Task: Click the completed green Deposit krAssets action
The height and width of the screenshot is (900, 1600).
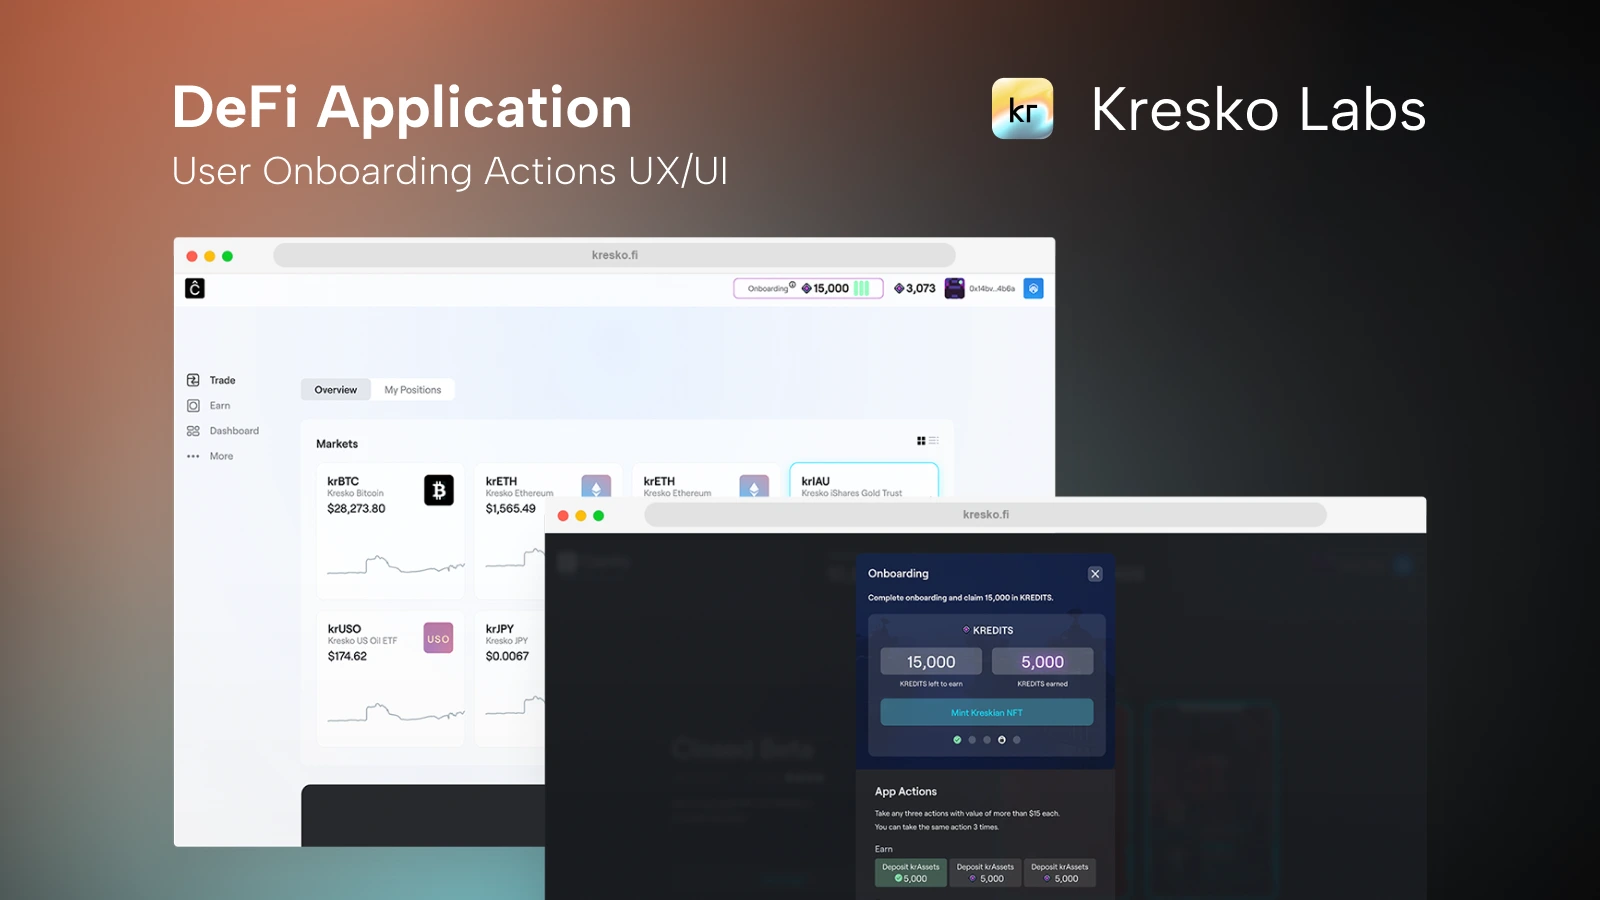Action: click(911, 873)
